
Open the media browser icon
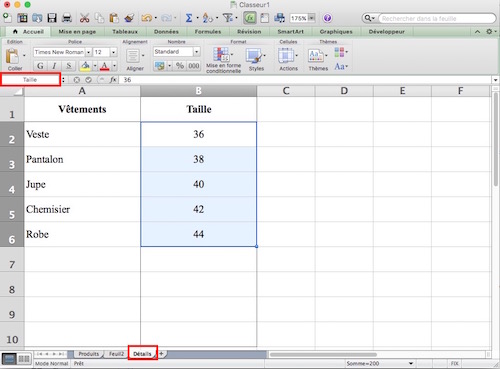tap(279, 18)
